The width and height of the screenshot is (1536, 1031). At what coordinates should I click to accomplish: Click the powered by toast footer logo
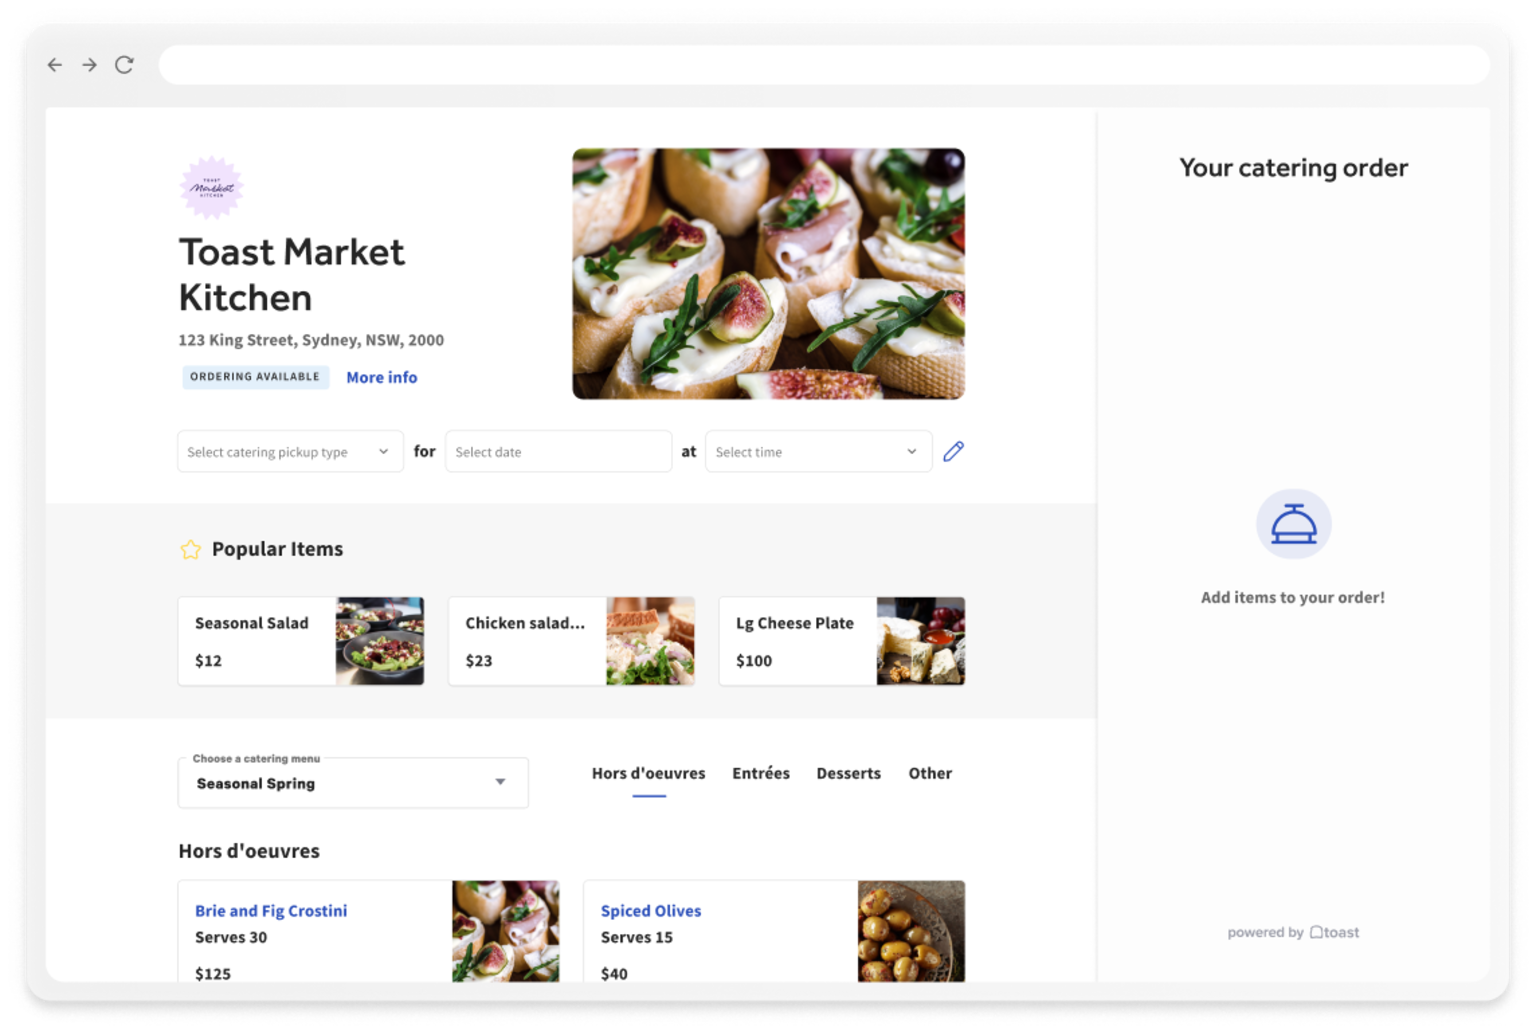[x=1293, y=932]
